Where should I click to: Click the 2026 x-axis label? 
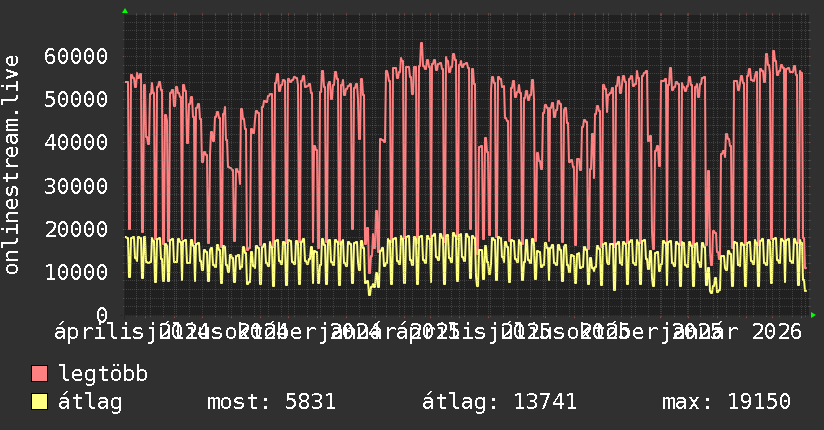[777, 332]
